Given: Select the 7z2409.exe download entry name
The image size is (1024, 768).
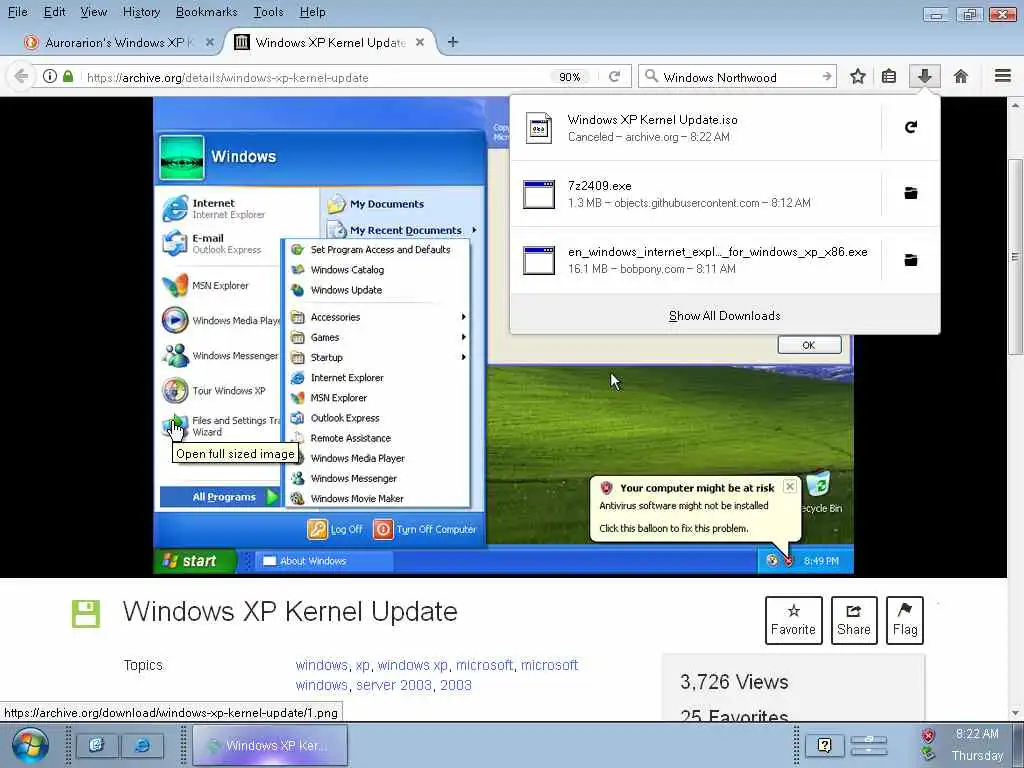Looking at the screenshot, I should coord(600,185).
